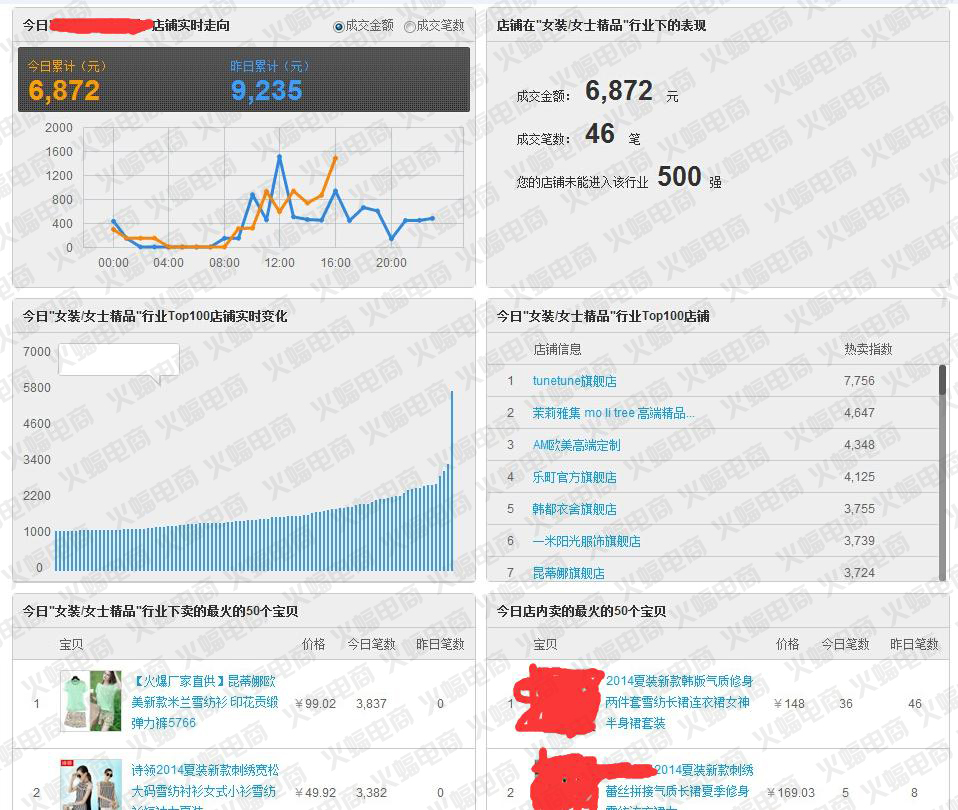Click the orange line's last point near 16:00

[335, 158]
